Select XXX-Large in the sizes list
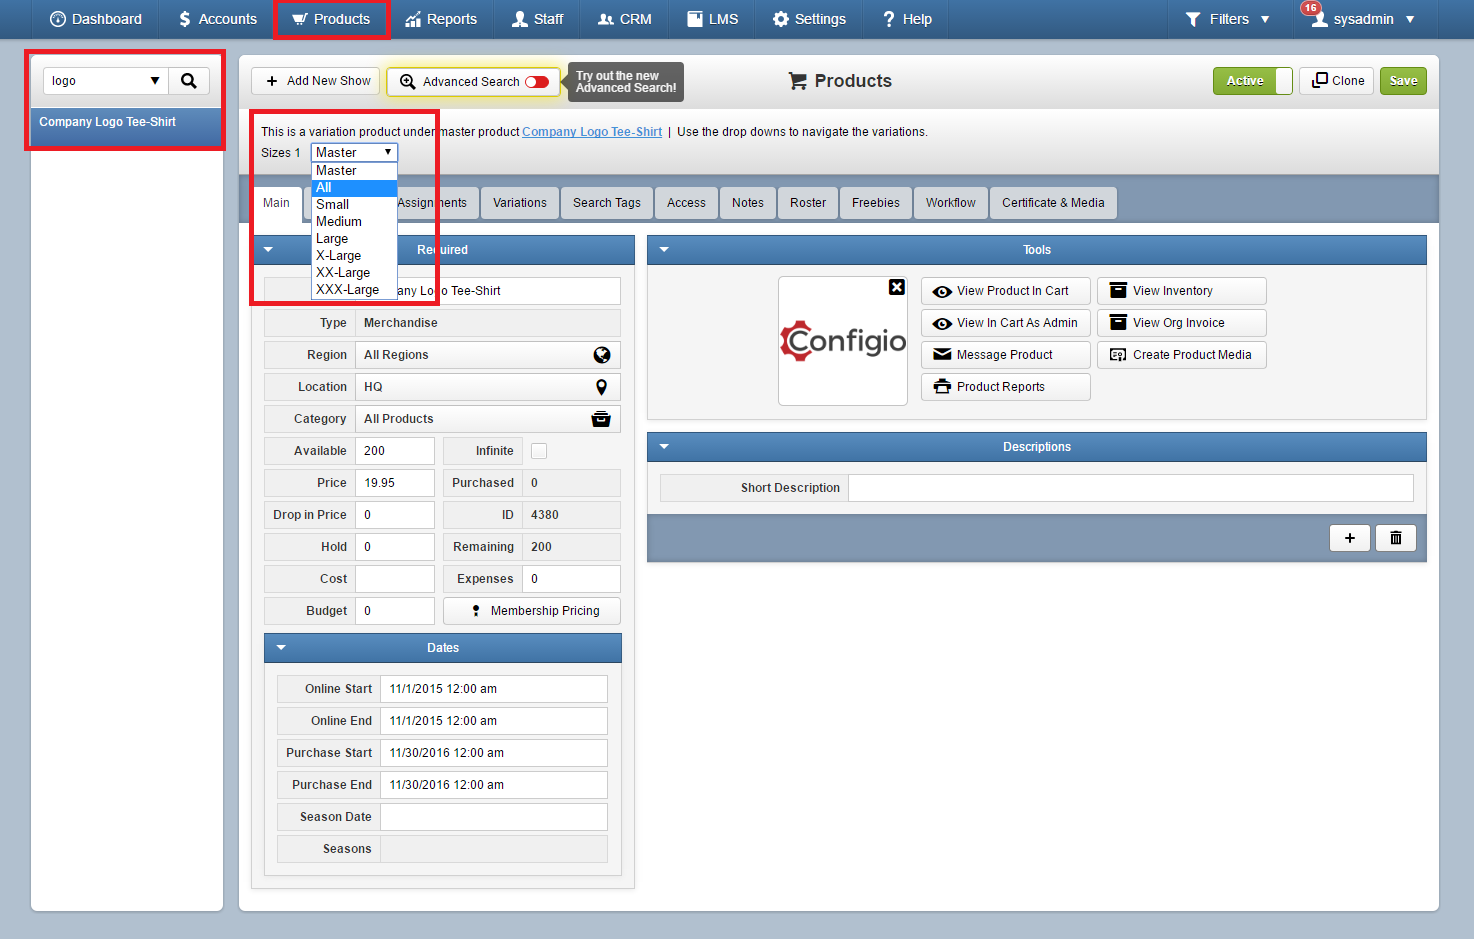This screenshot has width=1474, height=939. point(354,290)
